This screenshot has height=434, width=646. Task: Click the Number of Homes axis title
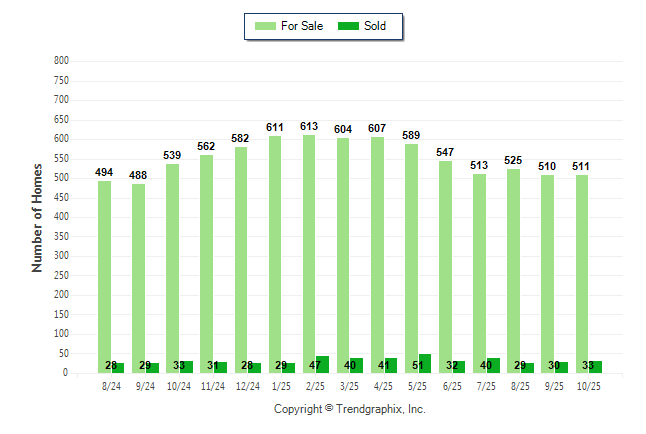38,217
